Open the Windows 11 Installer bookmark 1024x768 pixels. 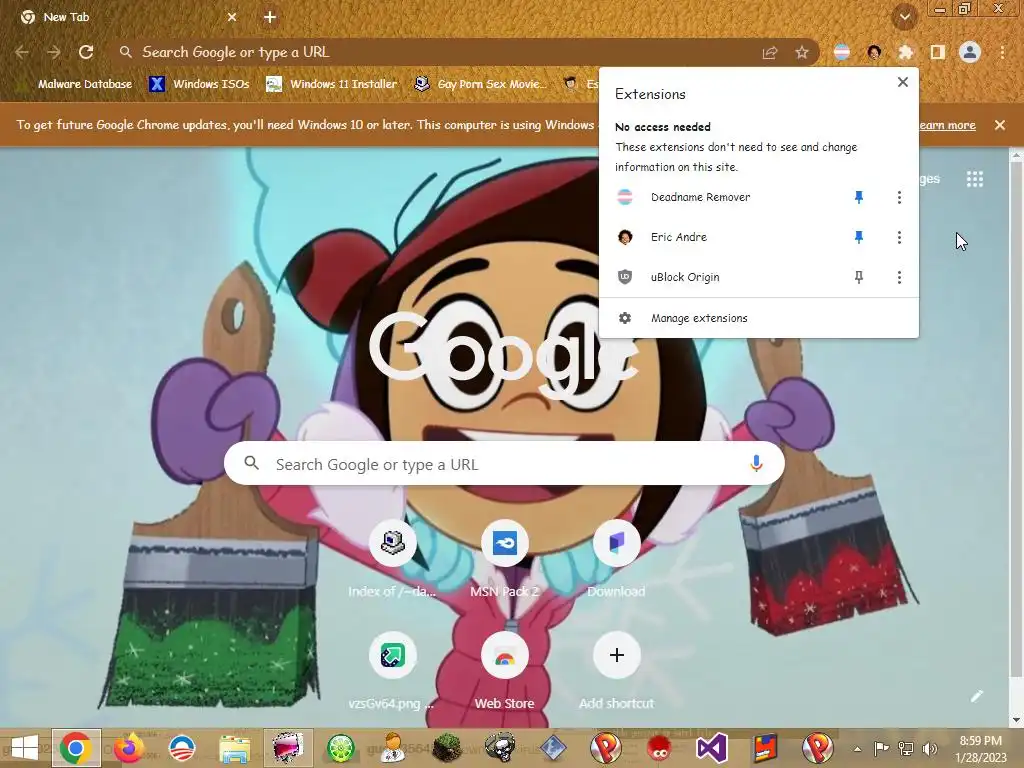pyautogui.click(x=332, y=84)
